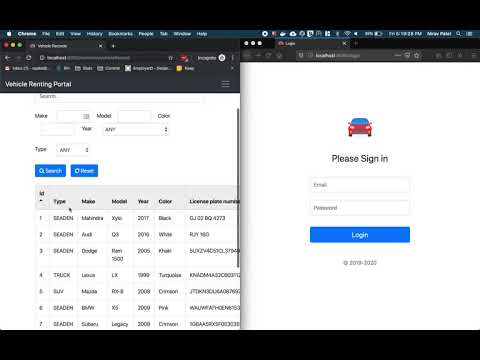Close the Login tab in Firefox
The width and height of the screenshot is (480, 360).
[x=345, y=43]
